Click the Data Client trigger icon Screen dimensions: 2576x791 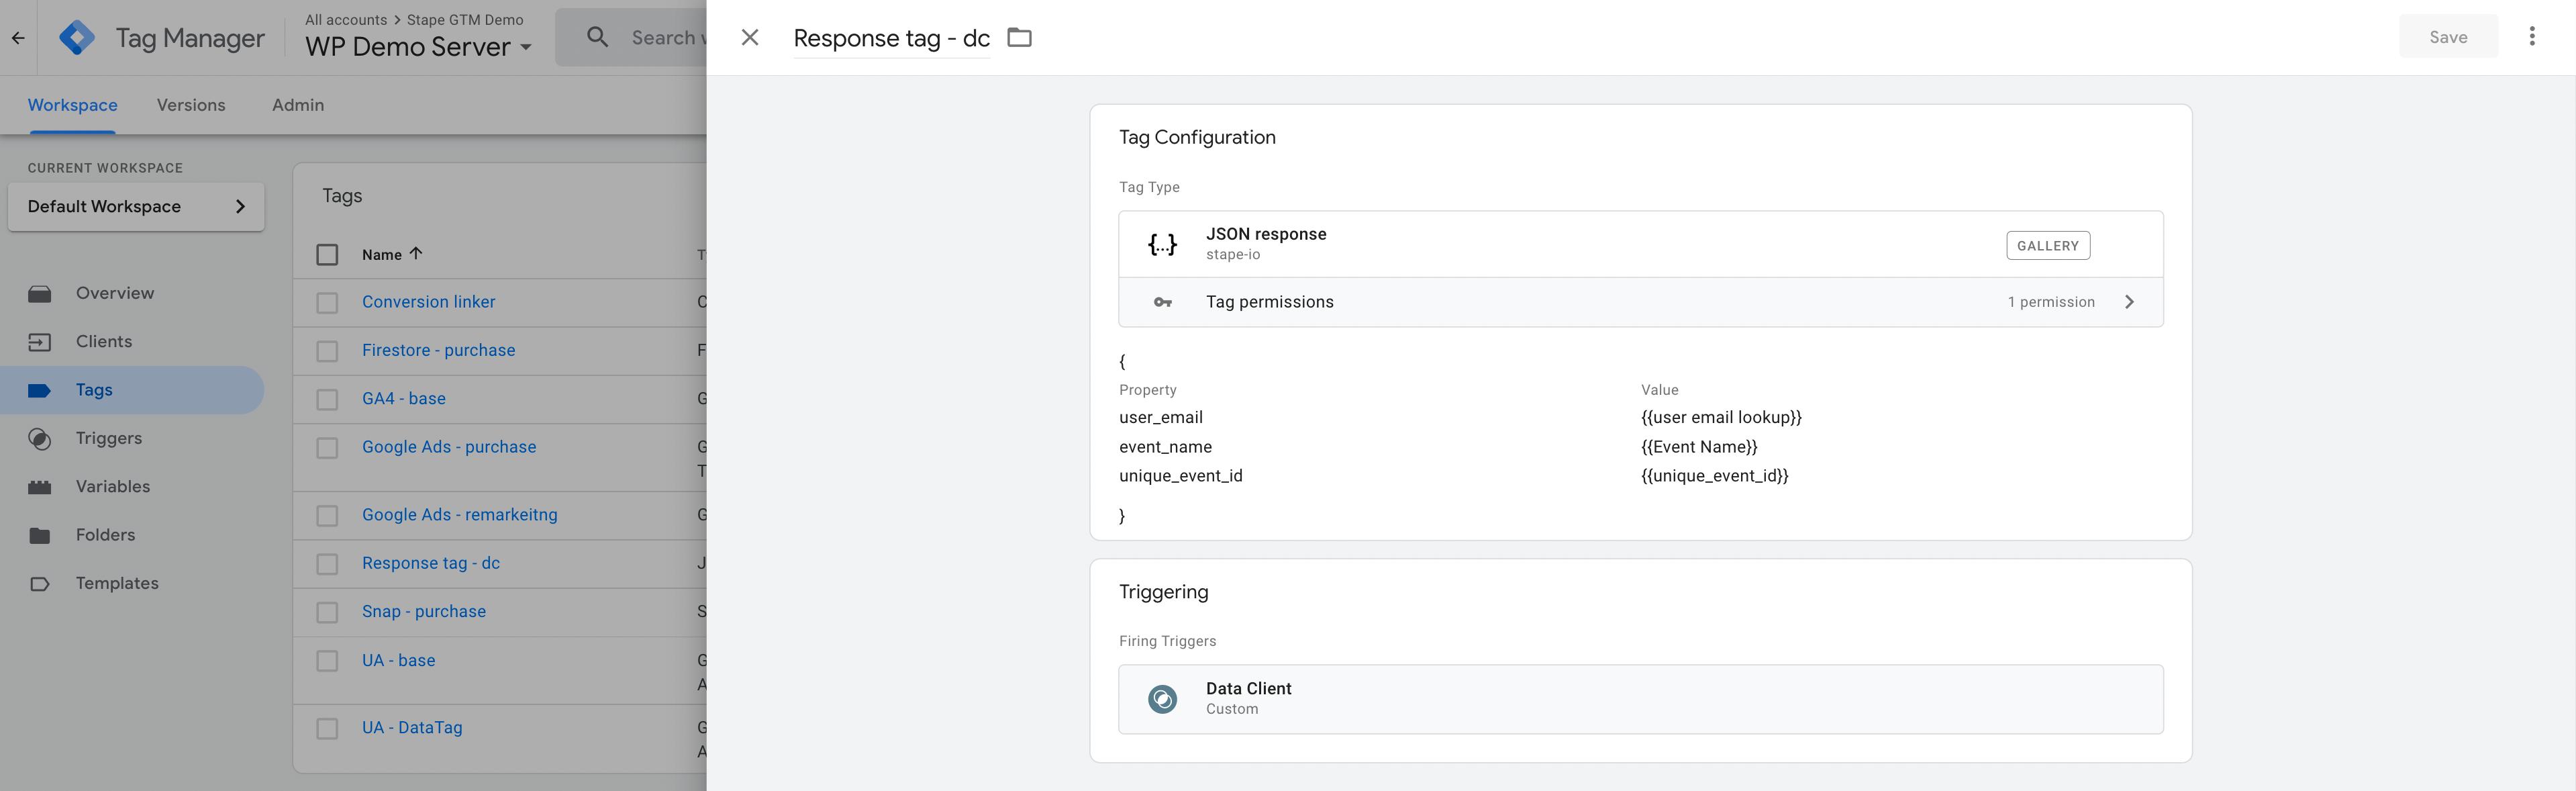1162,698
